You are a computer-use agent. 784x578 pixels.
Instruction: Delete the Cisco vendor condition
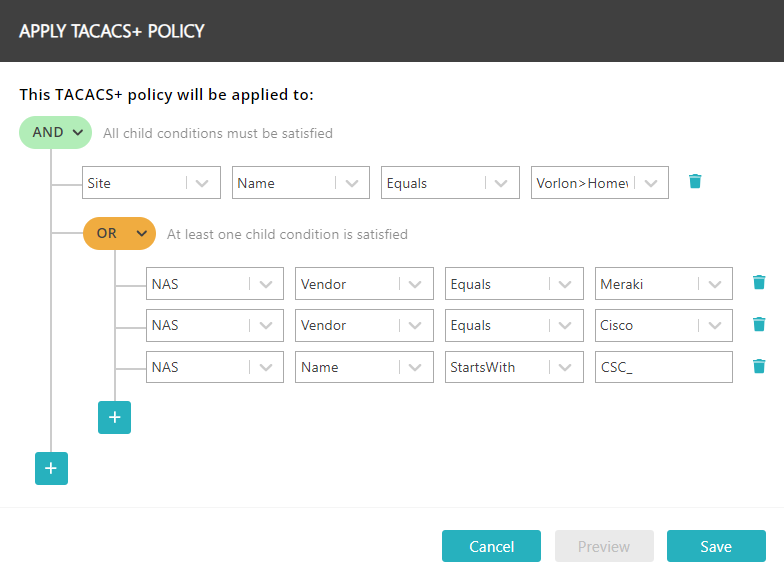tap(758, 324)
